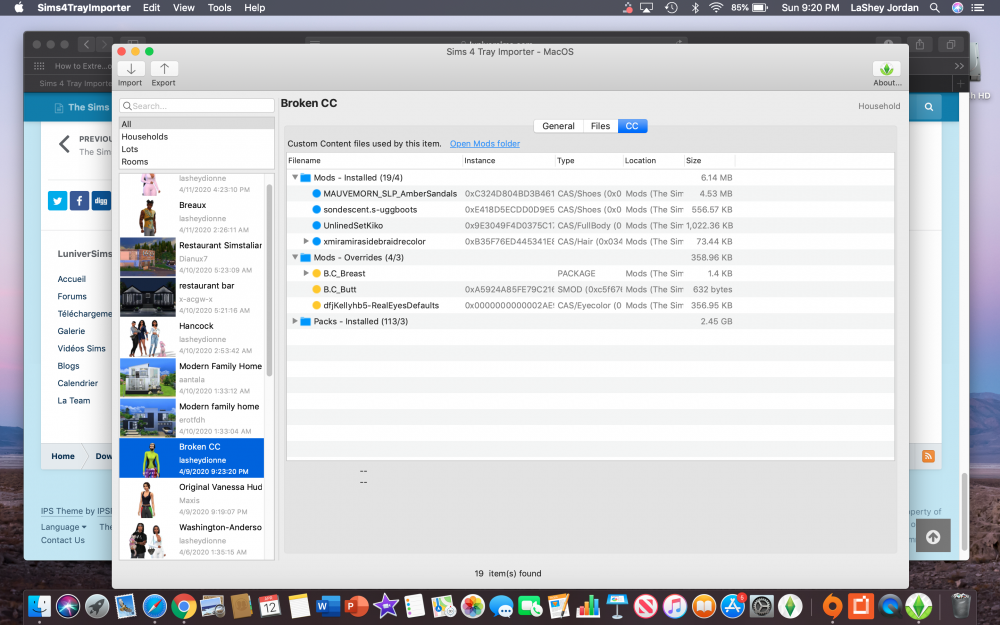Select the restaurant bar lot thumbnail
Viewport: 1000px width, 625px height.
[x=147, y=297]
